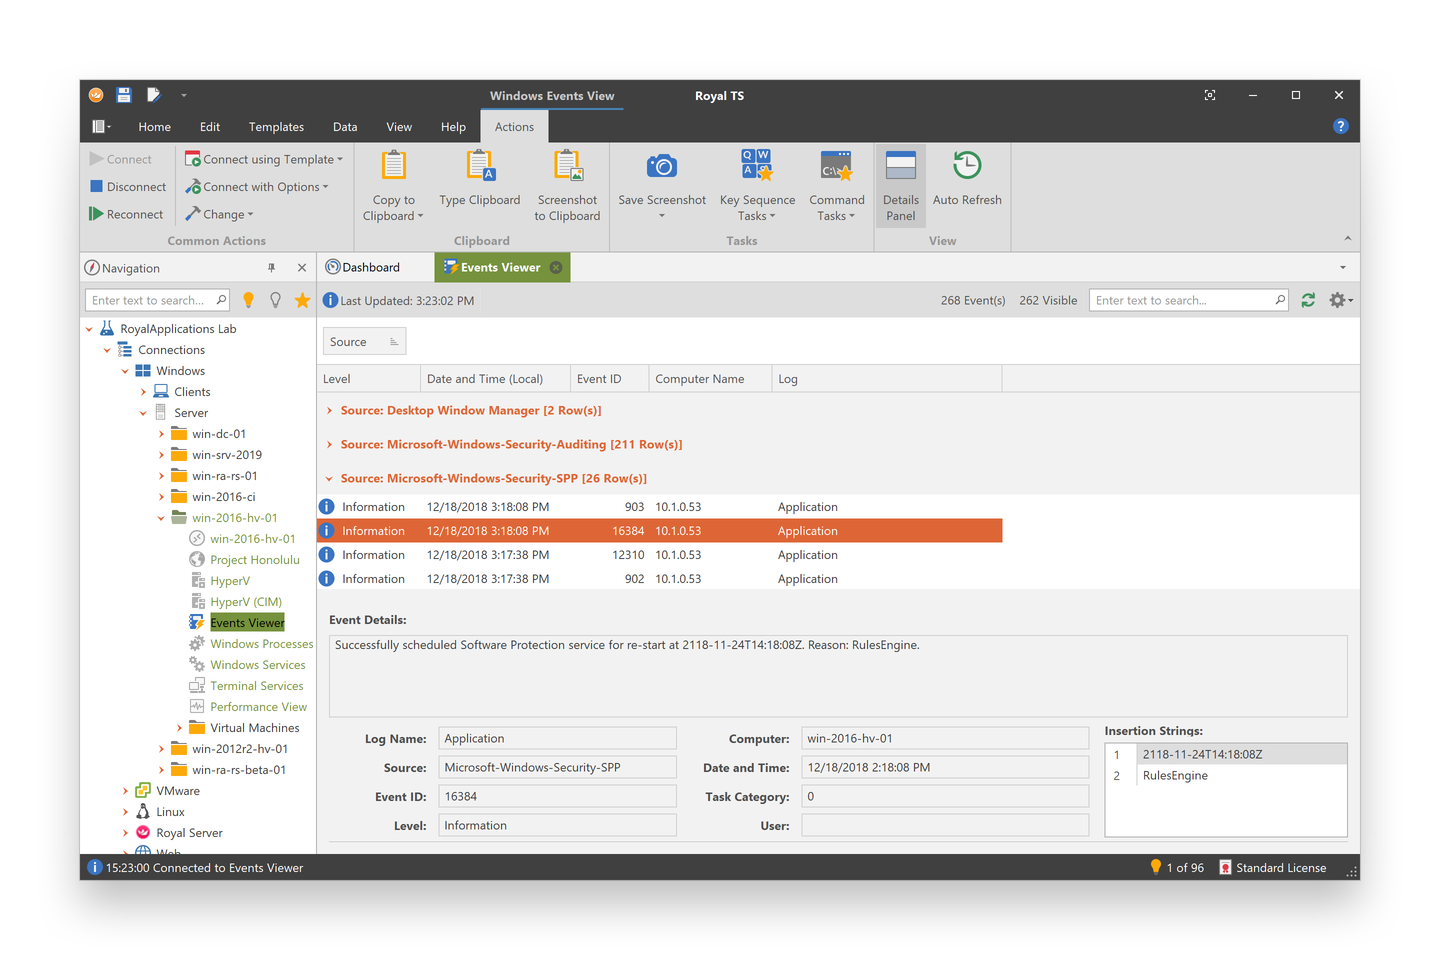Open the Templates menu
1440x960 pixels.
[276, 126]
